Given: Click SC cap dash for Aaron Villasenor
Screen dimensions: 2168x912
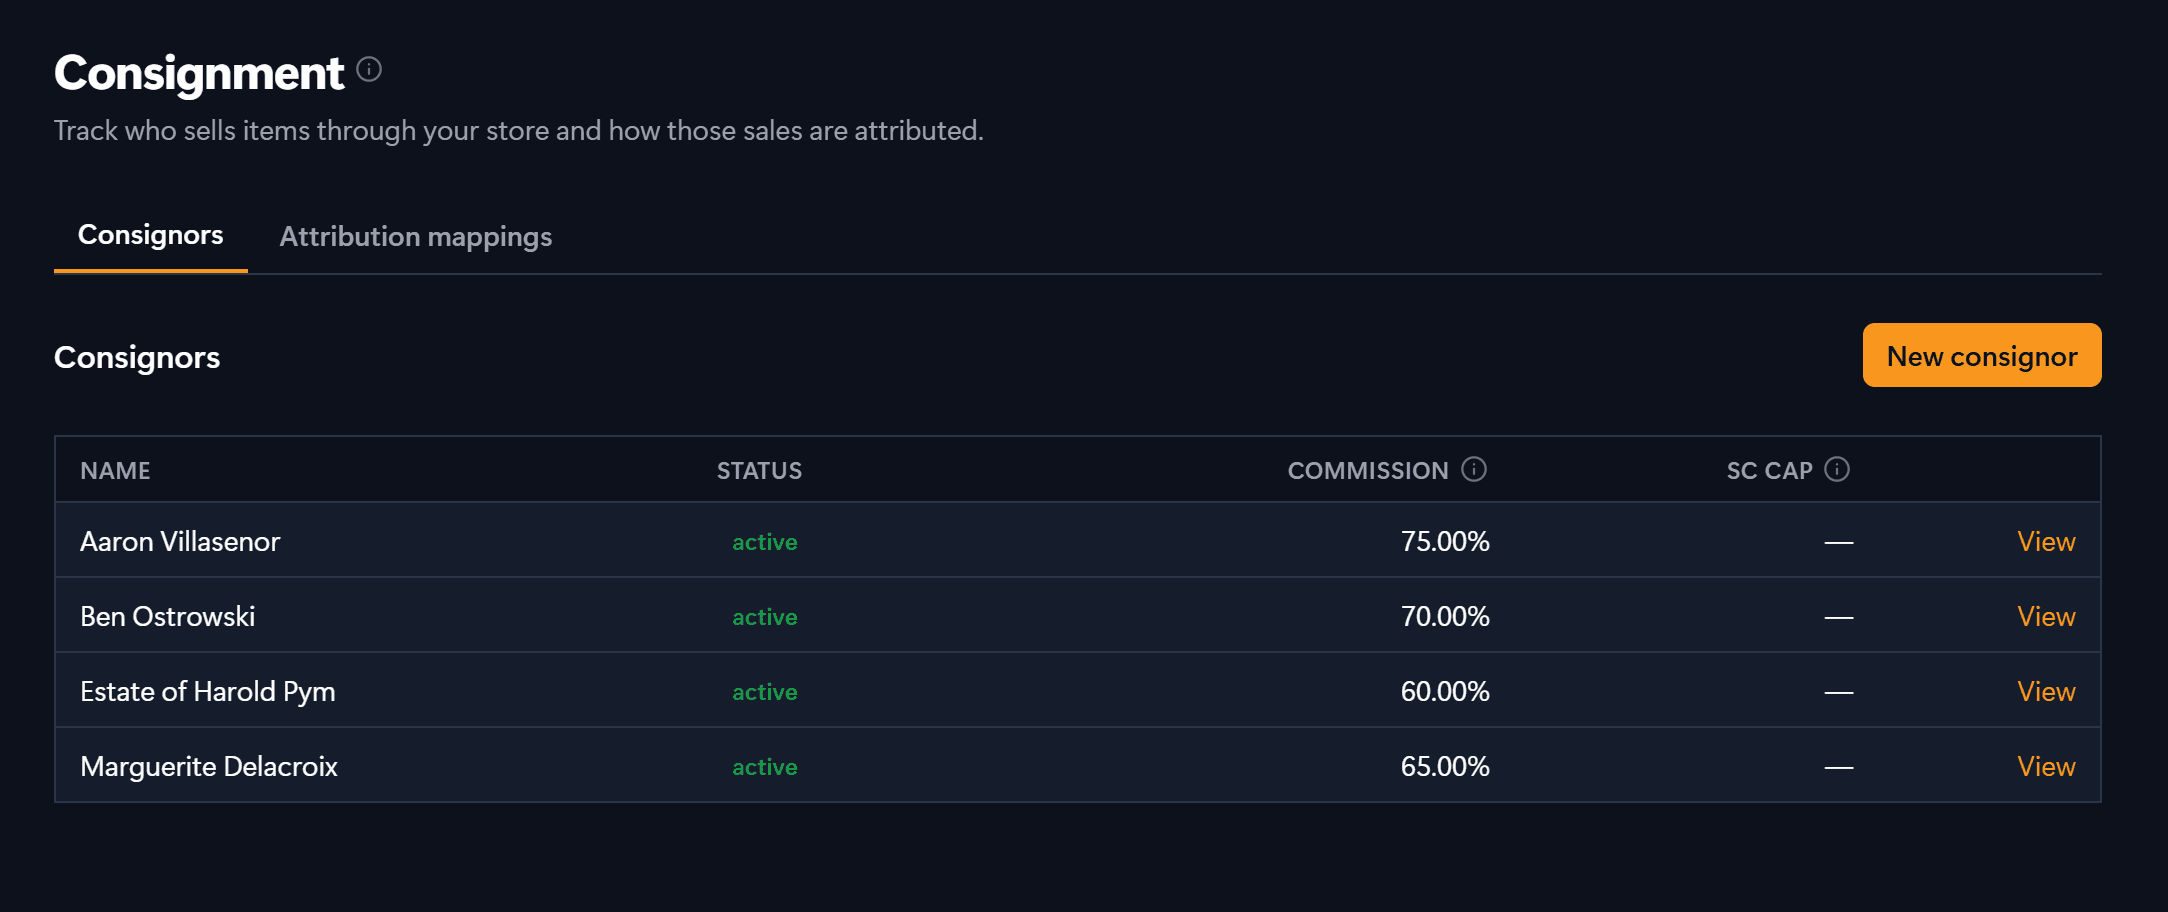Looking at the screenshot, I should pos(1839,542).
